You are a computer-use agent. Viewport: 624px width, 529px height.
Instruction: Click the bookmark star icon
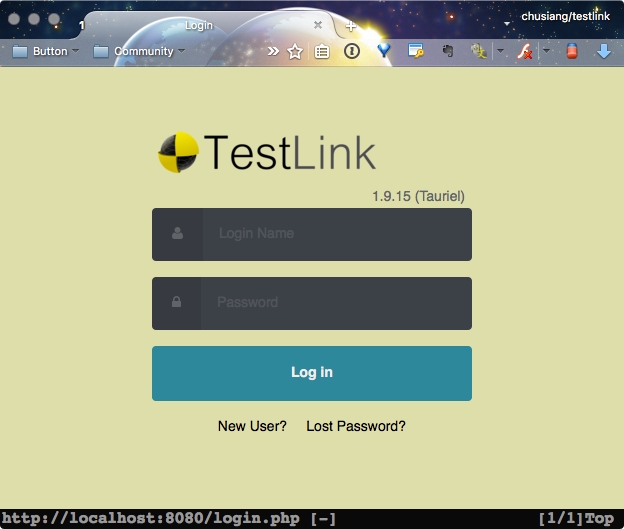point(295,52)
